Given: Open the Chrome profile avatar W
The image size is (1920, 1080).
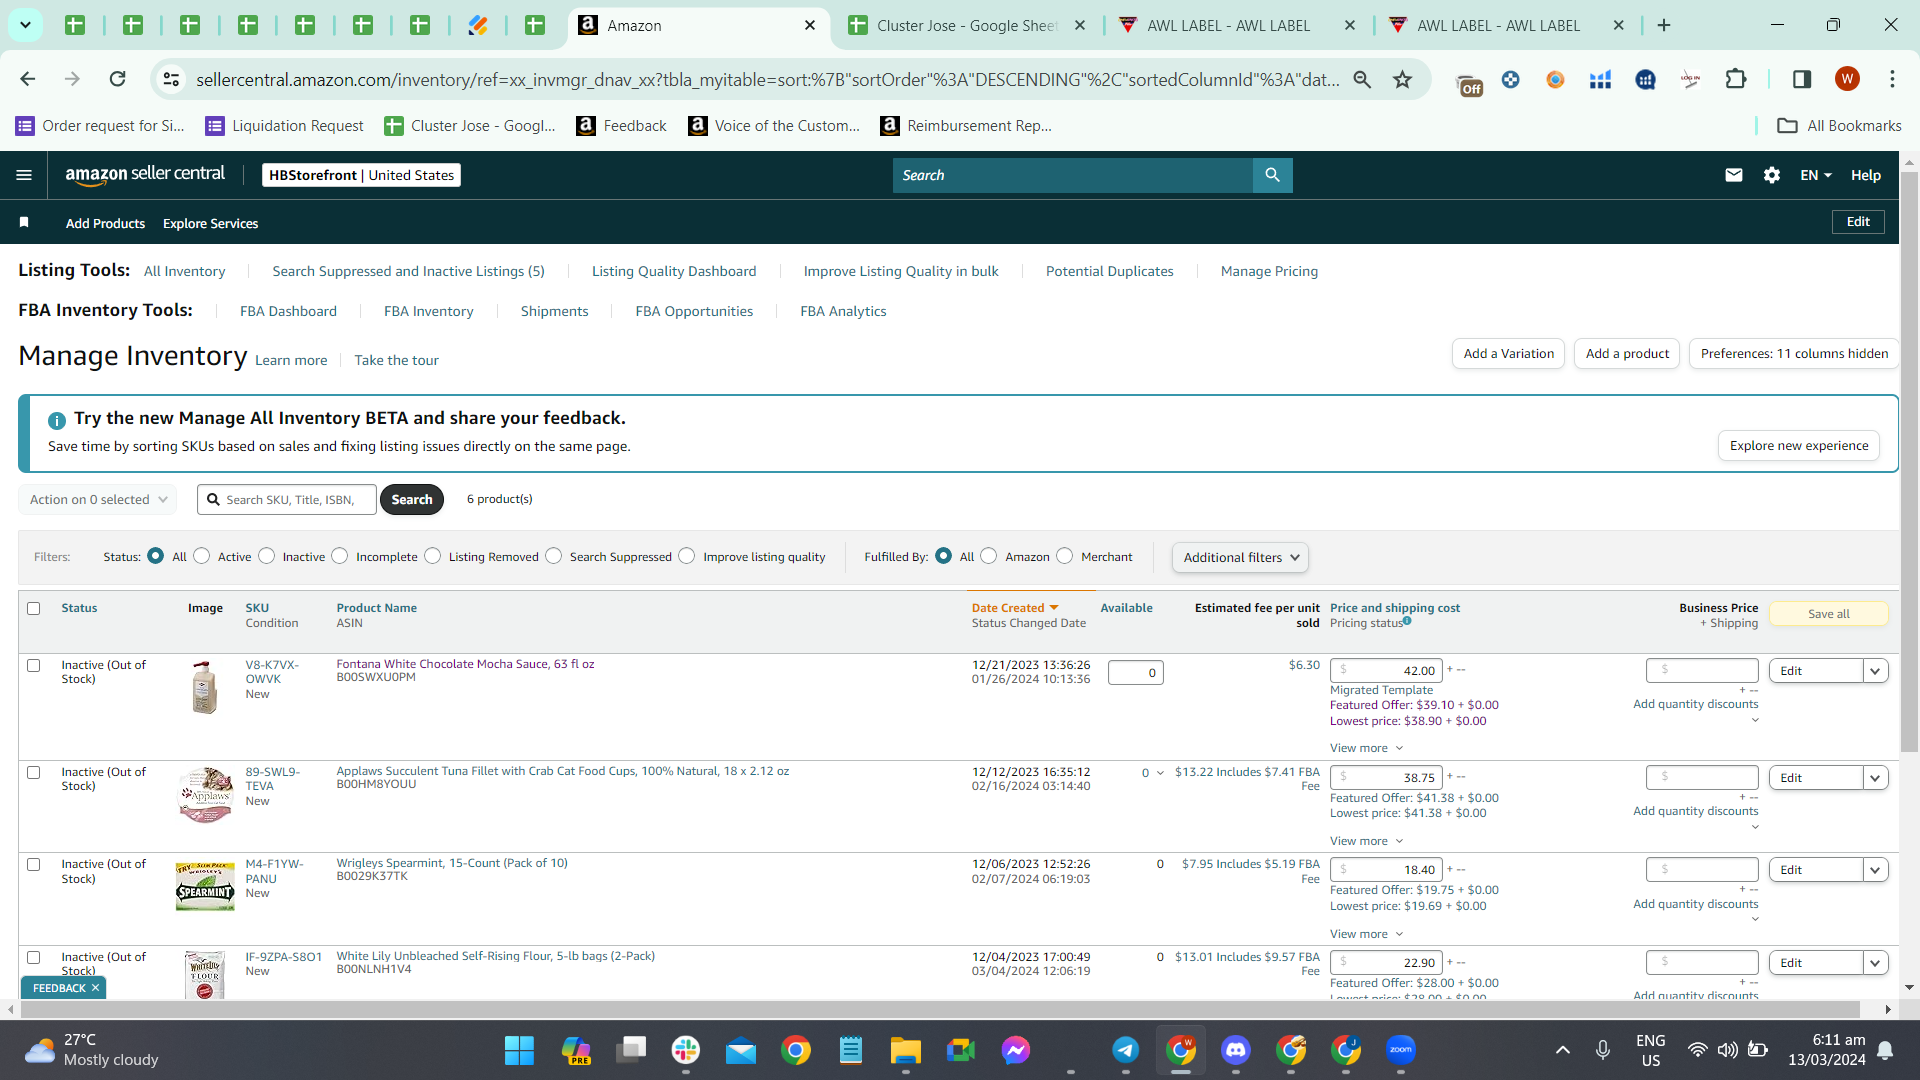Looking at the screenshot, I should [x=1847, y=79].
